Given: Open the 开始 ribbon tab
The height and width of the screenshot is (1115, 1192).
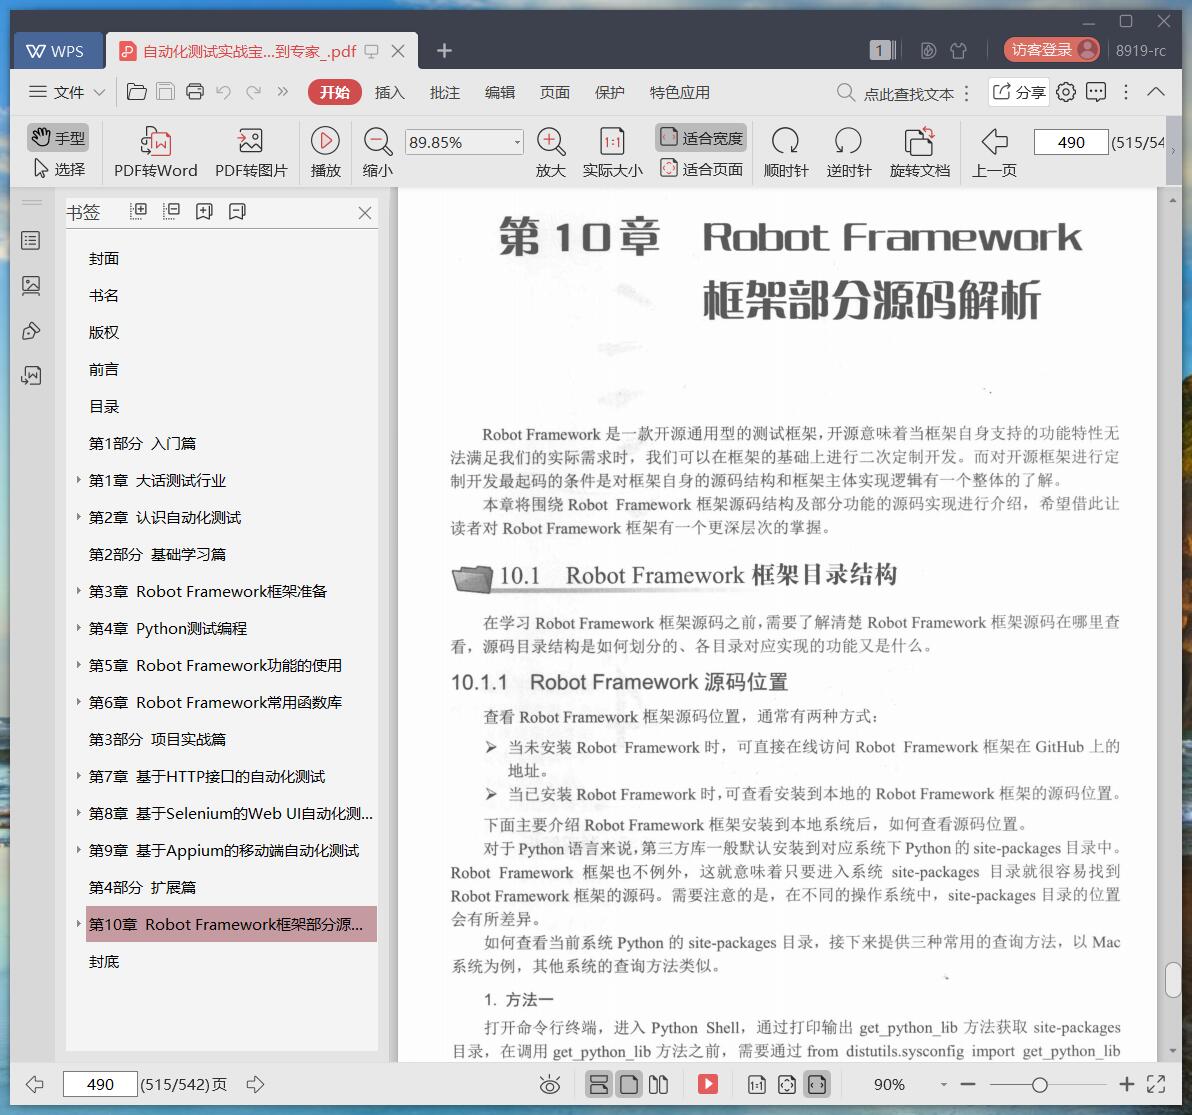Looking at the screenshot, I should pos(334,92).
